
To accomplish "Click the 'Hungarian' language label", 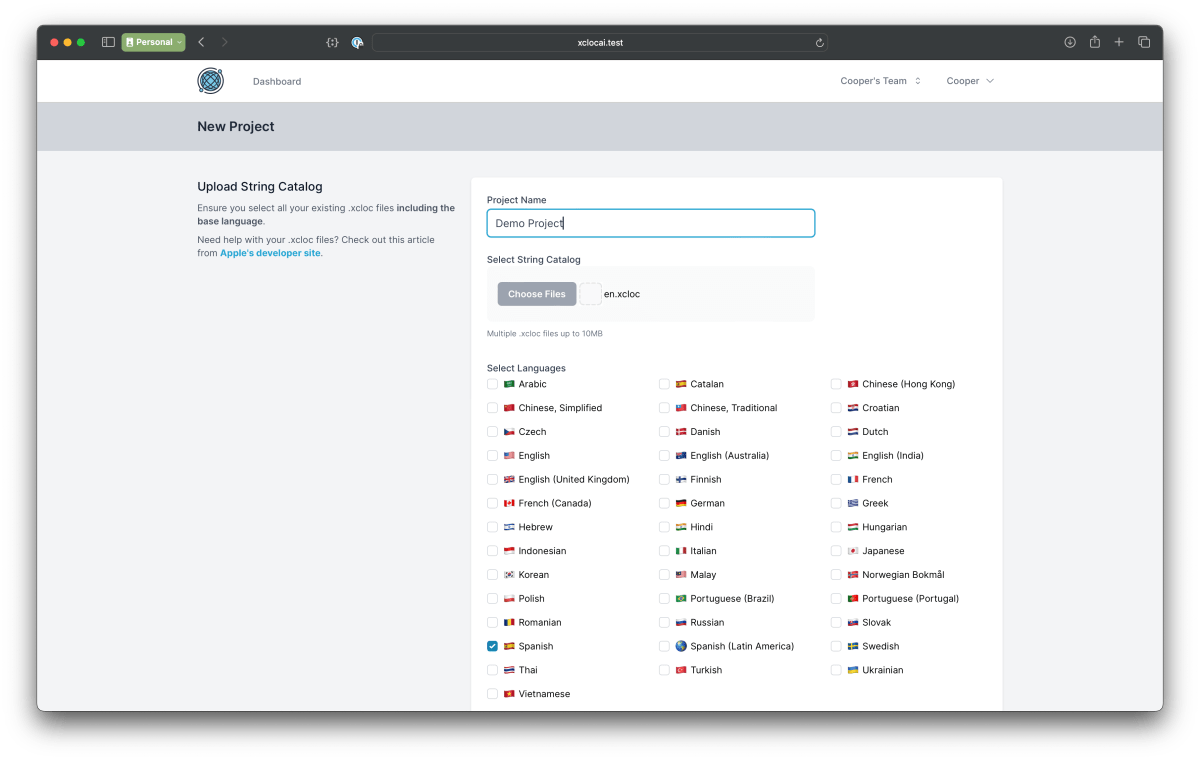I will coord(885,527).
